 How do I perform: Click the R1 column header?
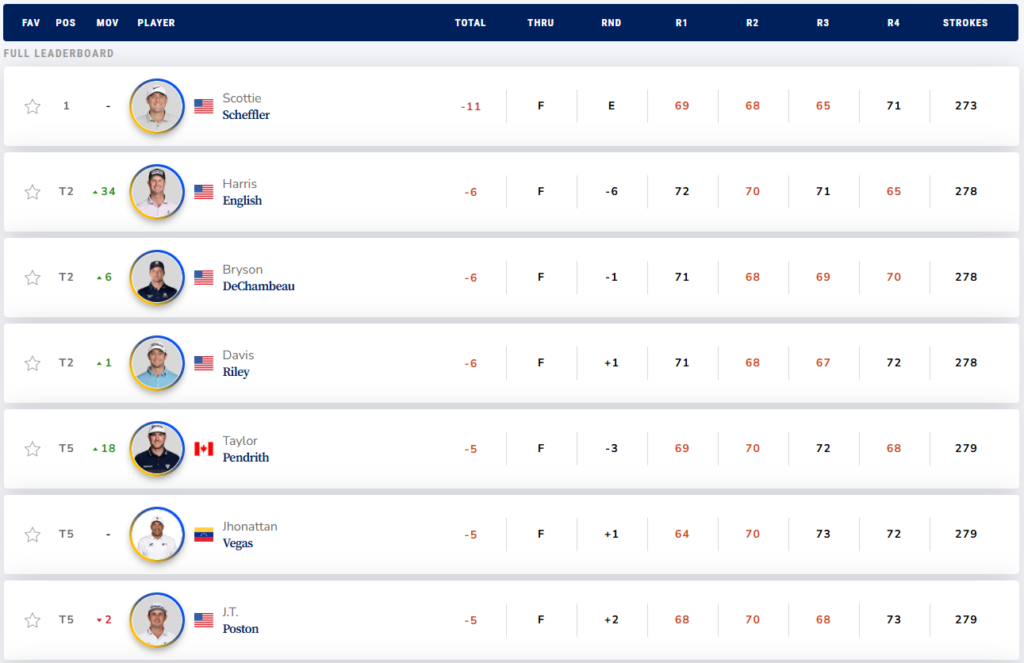point(682,23)
